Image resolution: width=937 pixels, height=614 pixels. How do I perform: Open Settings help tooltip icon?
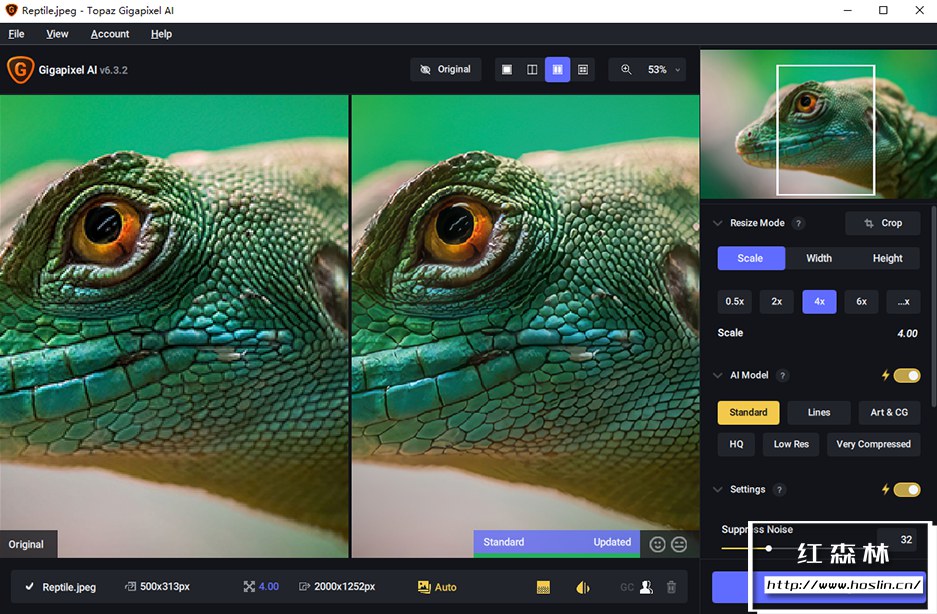pos(779,490)
